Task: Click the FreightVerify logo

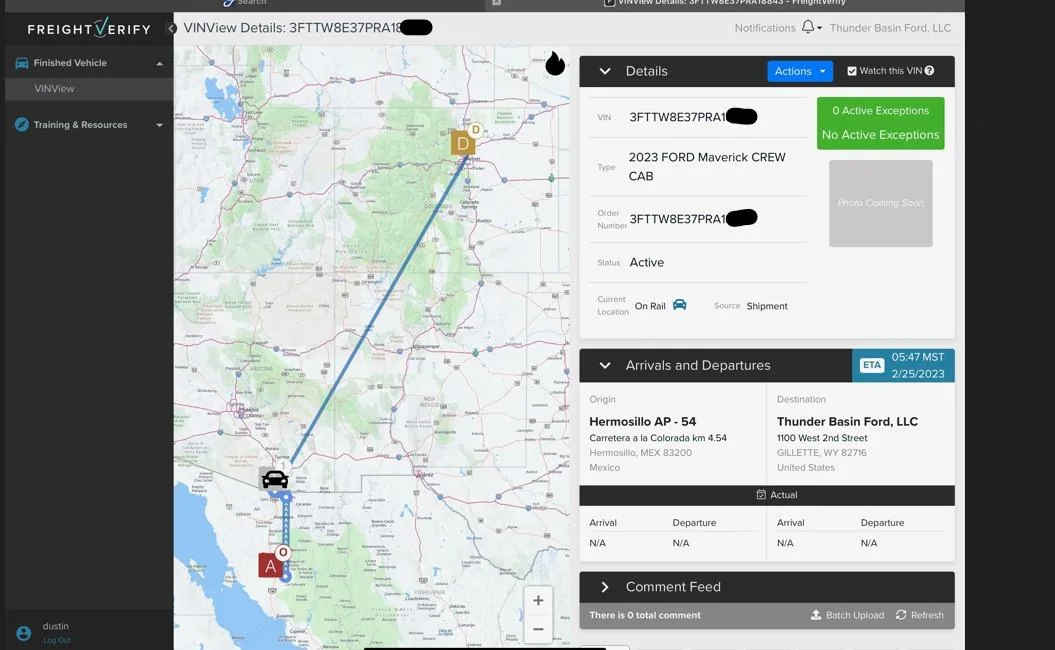Action: point(89,28)
